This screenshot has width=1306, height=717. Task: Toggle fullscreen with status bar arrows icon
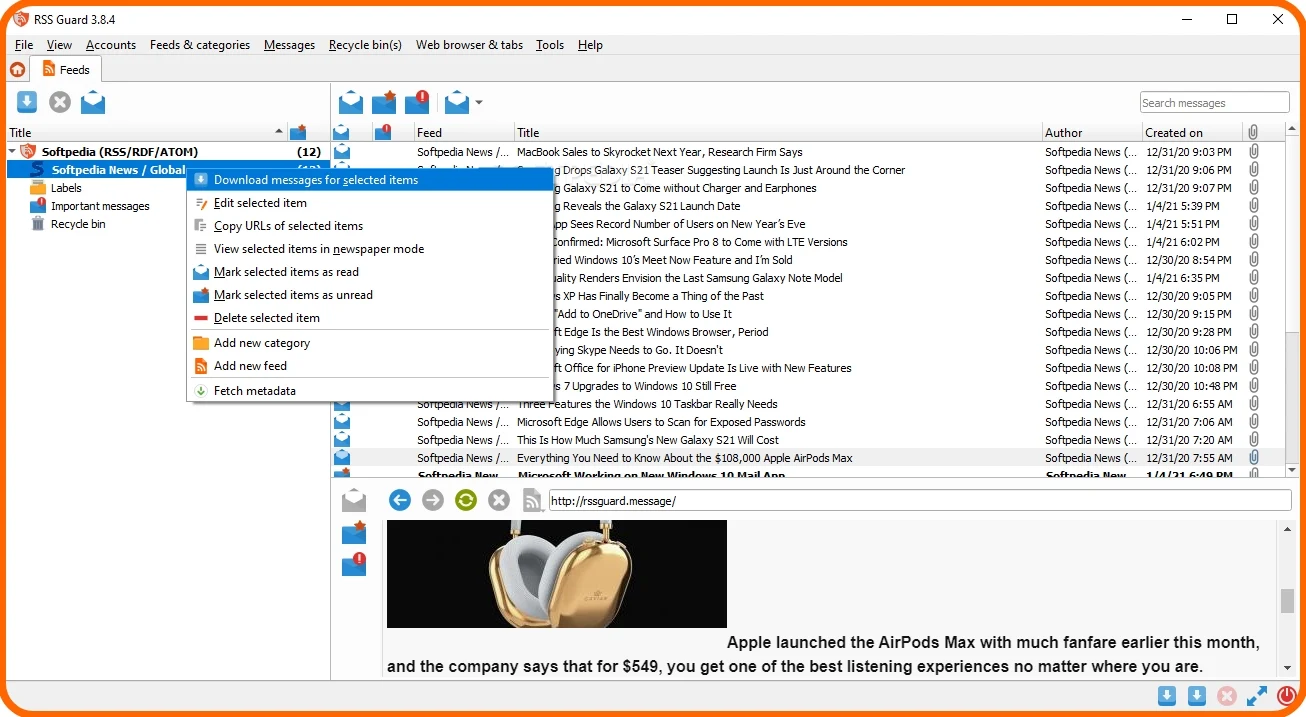[1257, 696]
